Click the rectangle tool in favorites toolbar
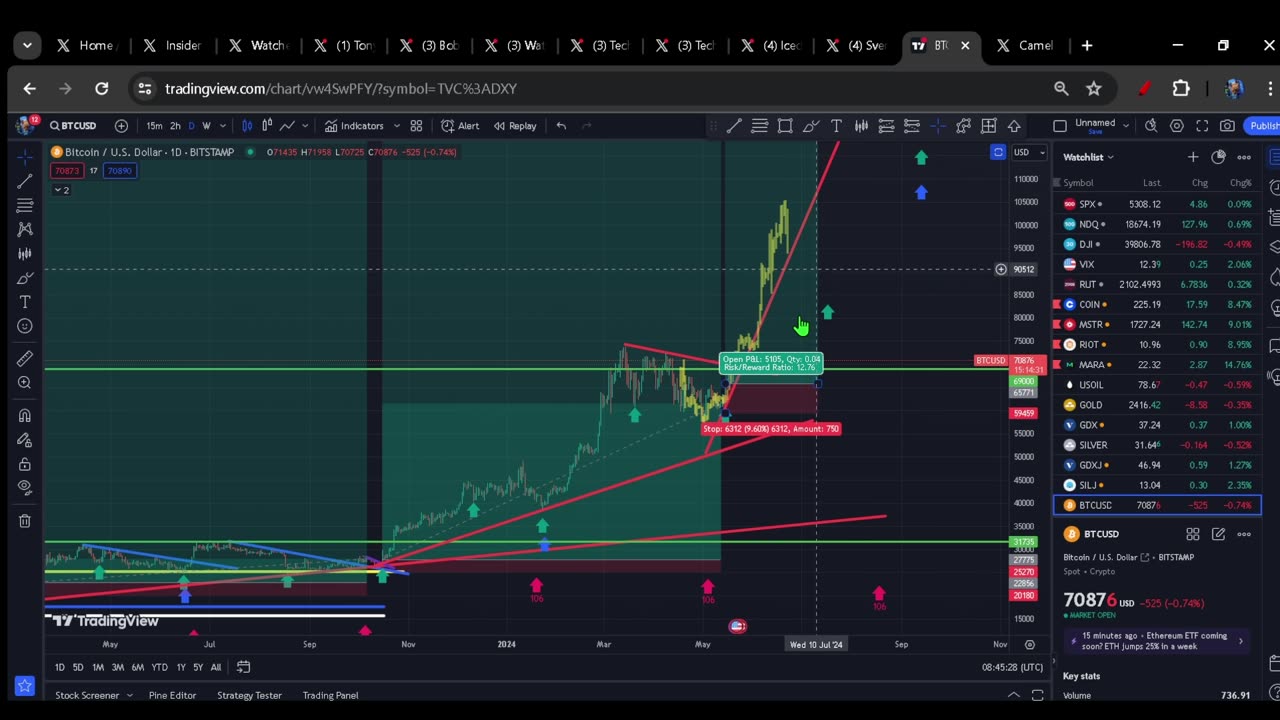The height and width of the screenshot is (720, 1280). tap(785, 126)
